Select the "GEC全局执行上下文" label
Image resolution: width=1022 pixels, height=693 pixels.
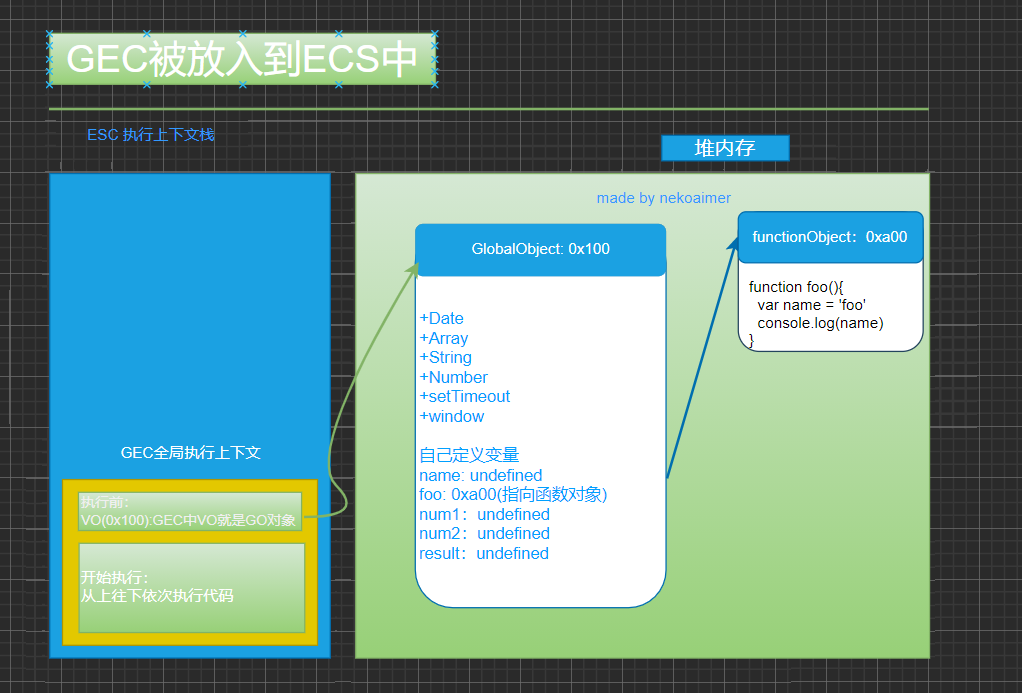(x=190, y=453)
